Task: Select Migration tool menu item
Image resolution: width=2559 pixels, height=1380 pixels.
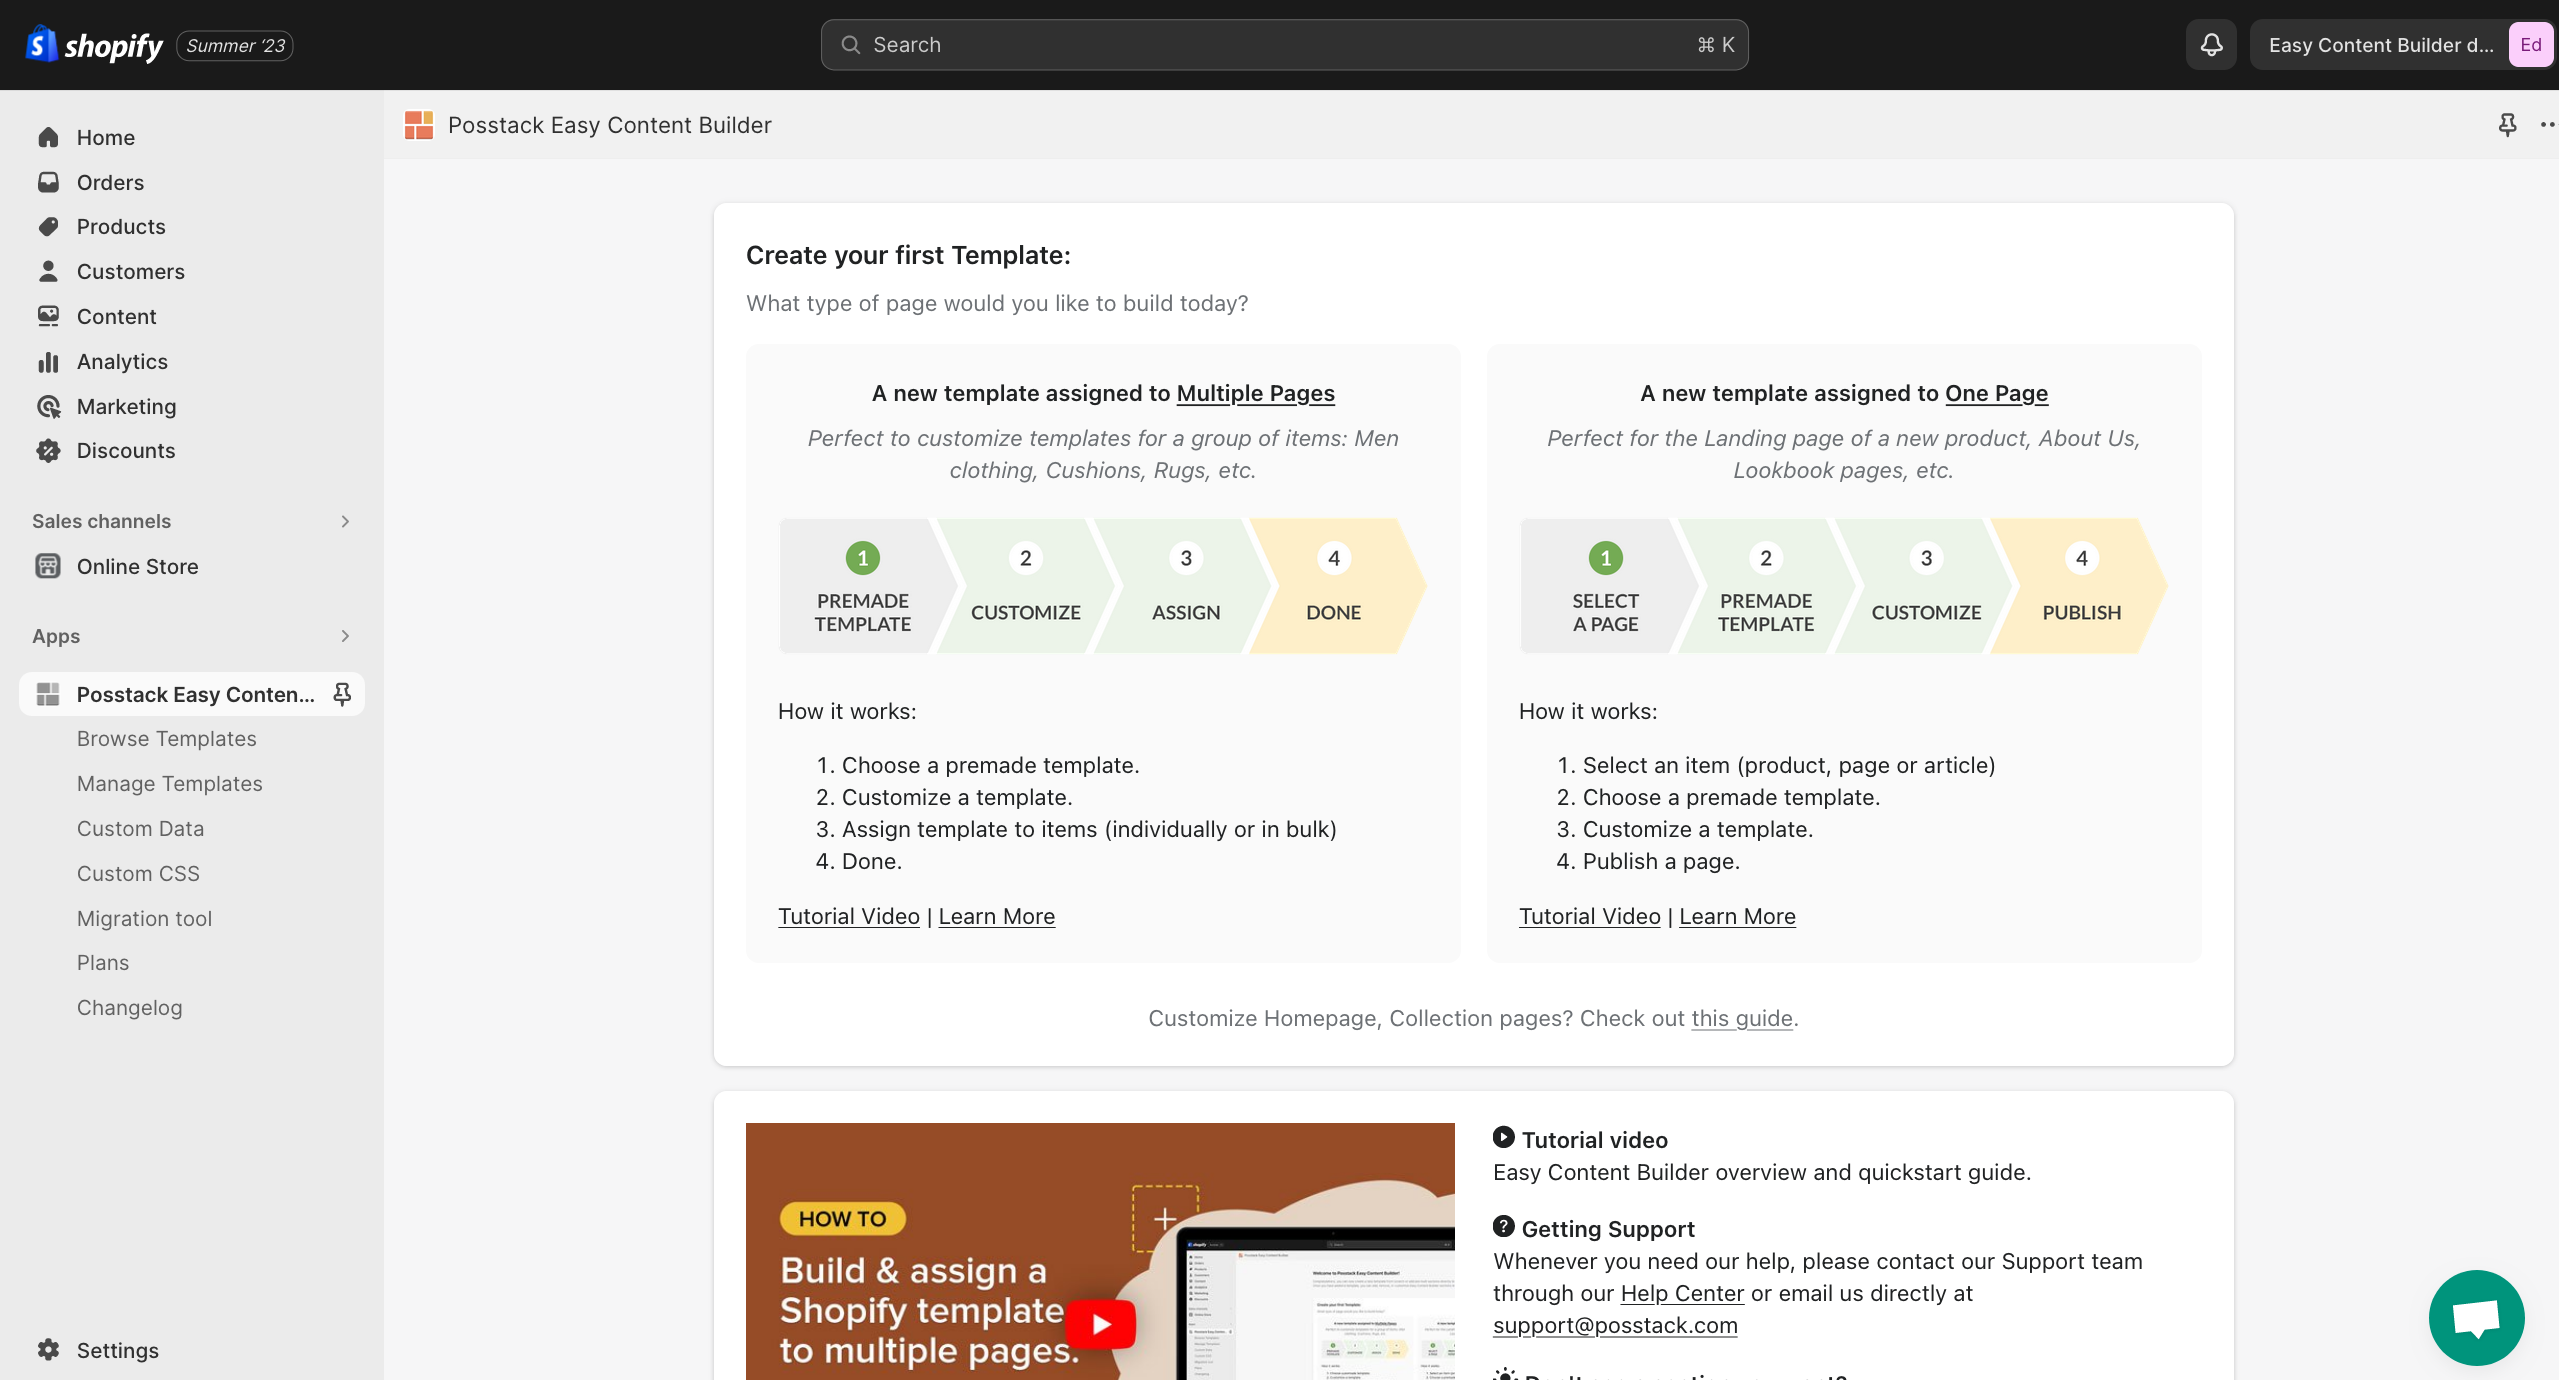Action: [144, 918]
